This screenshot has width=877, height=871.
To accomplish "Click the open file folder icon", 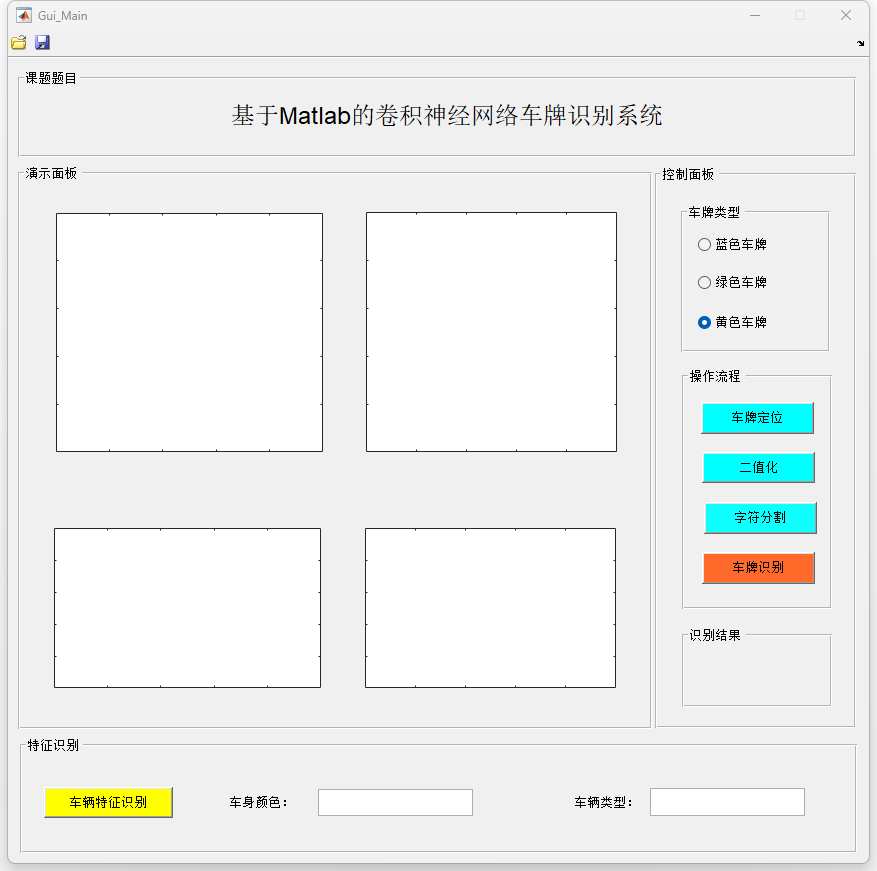I will (18, 43).
